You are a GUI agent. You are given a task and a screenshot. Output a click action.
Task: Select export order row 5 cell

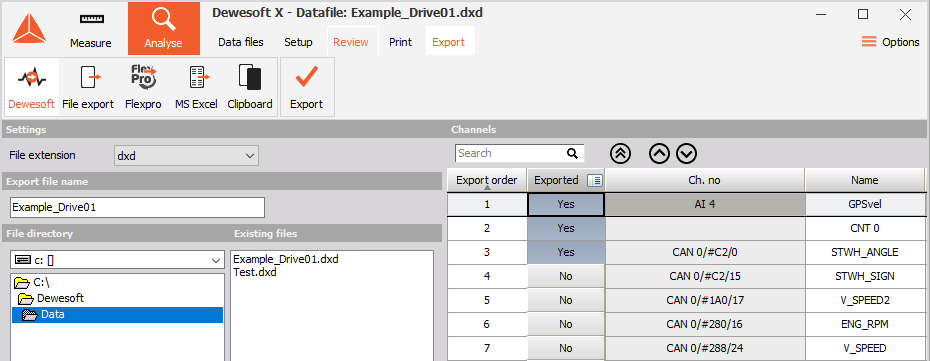pyautogui.click(x=487, y=300)
